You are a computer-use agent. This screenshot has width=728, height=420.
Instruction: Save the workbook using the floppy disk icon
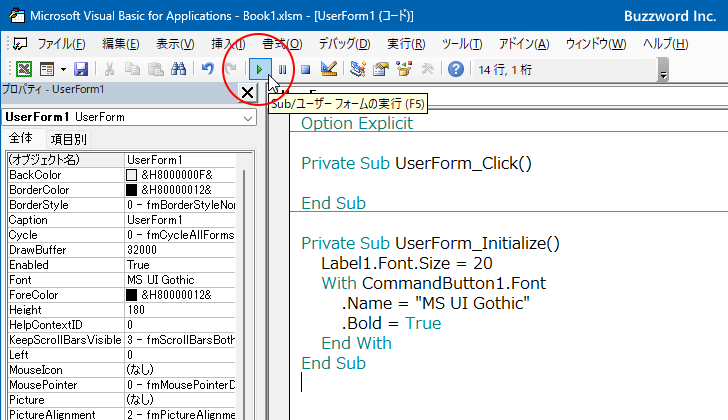[x=81, y=69]
